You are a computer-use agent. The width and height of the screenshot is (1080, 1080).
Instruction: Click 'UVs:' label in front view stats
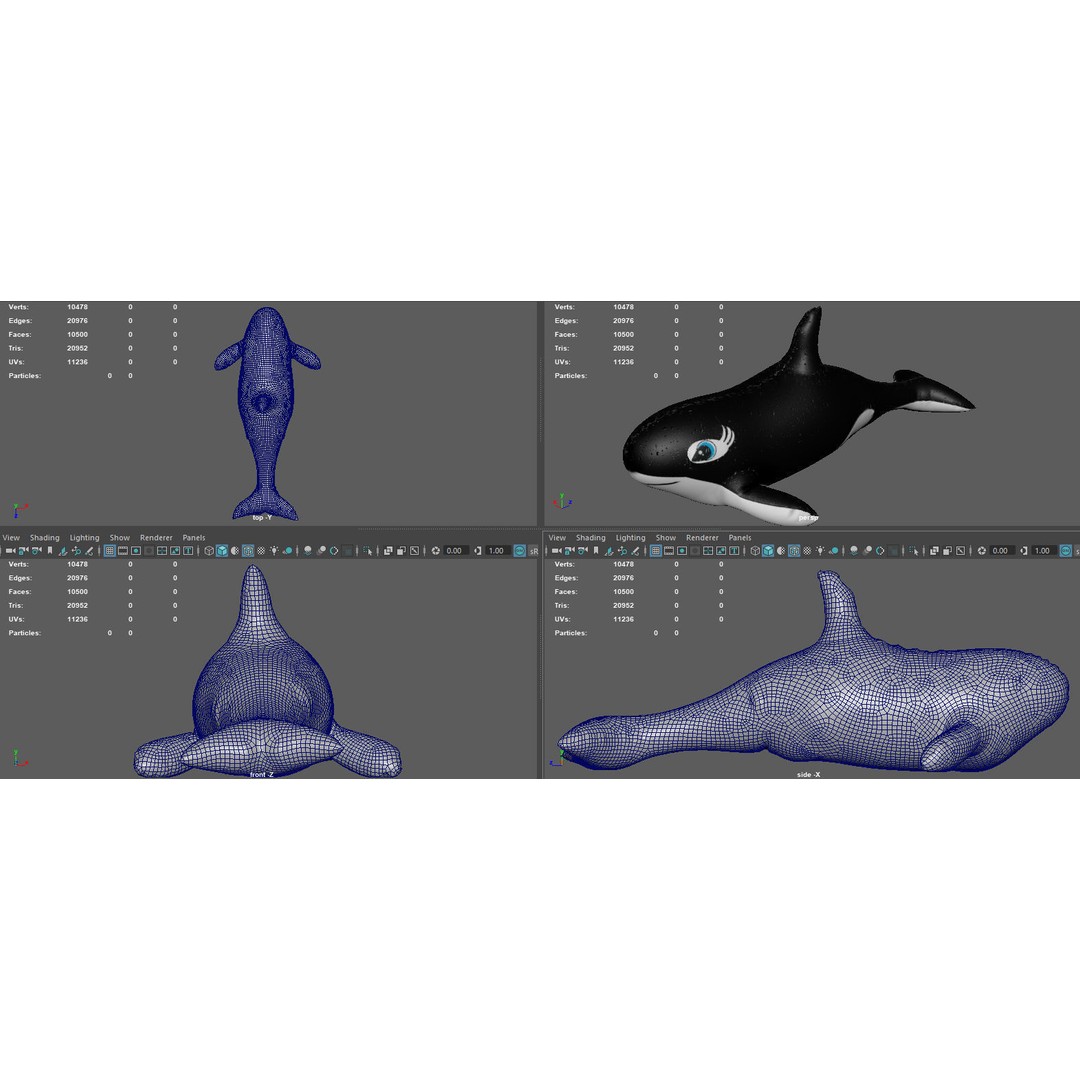(17, 619)
